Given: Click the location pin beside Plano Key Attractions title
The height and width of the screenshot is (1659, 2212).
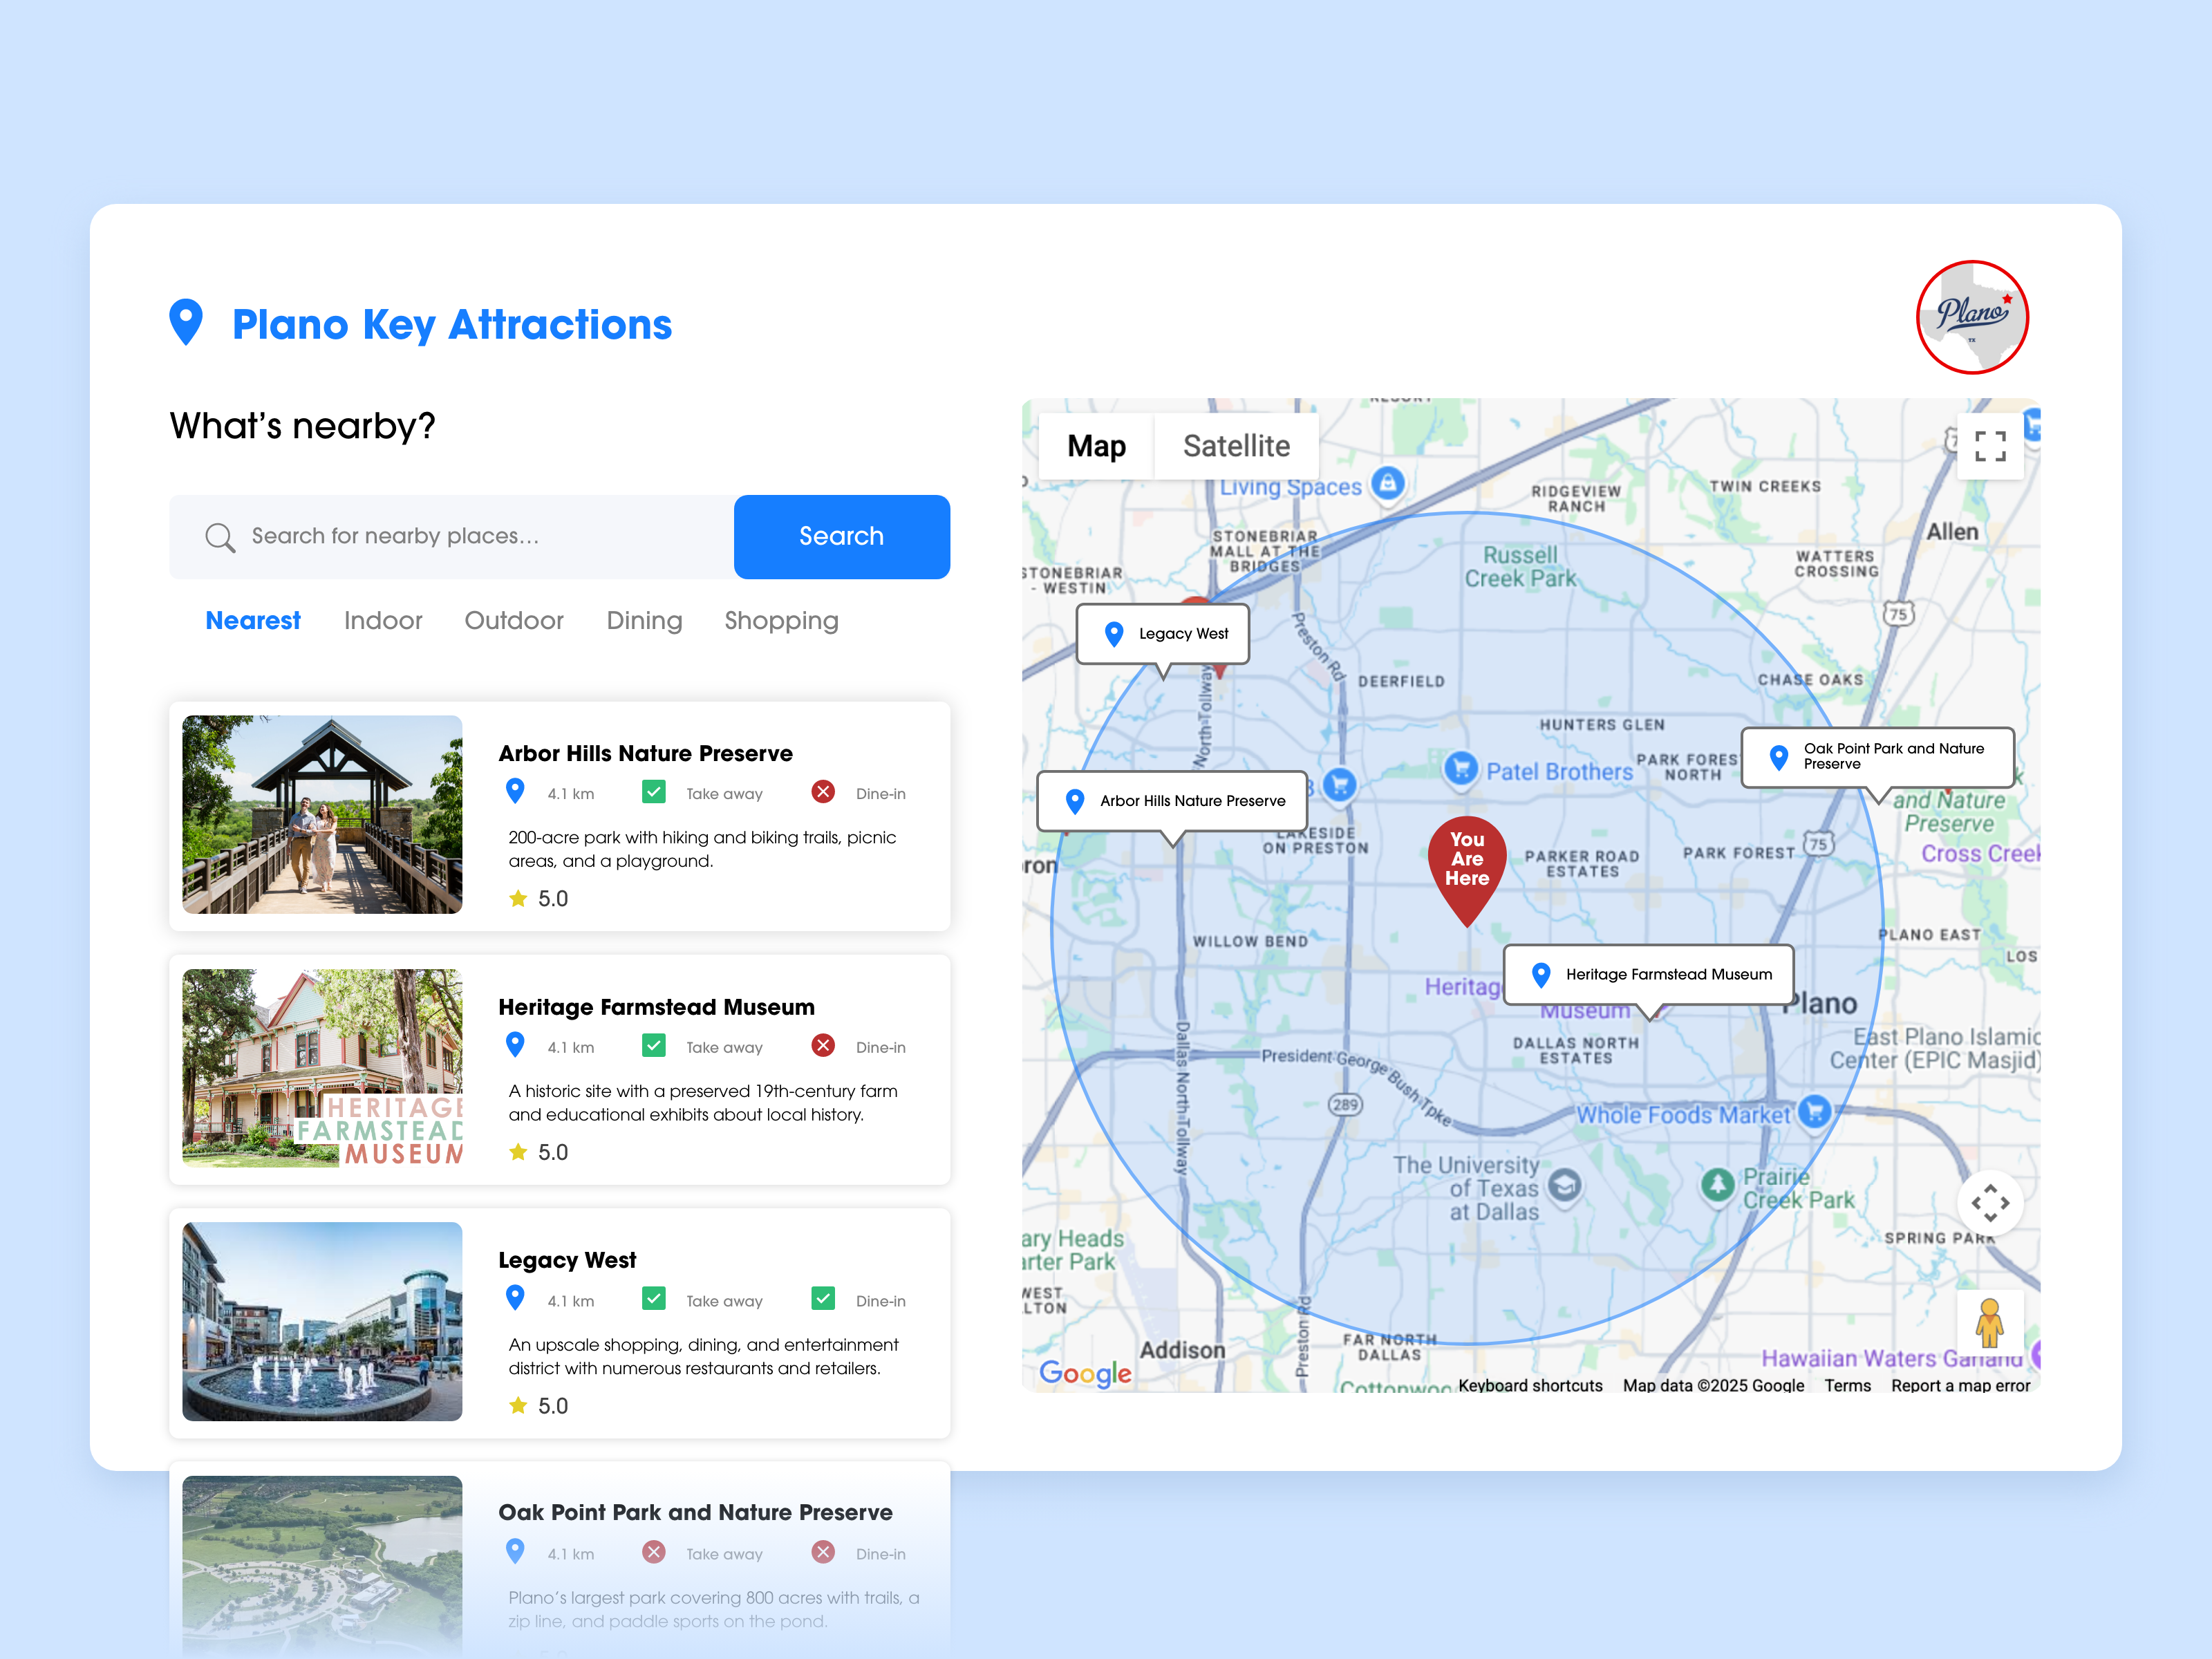Looking at the screenshot, I should click(x=186, y=323).
